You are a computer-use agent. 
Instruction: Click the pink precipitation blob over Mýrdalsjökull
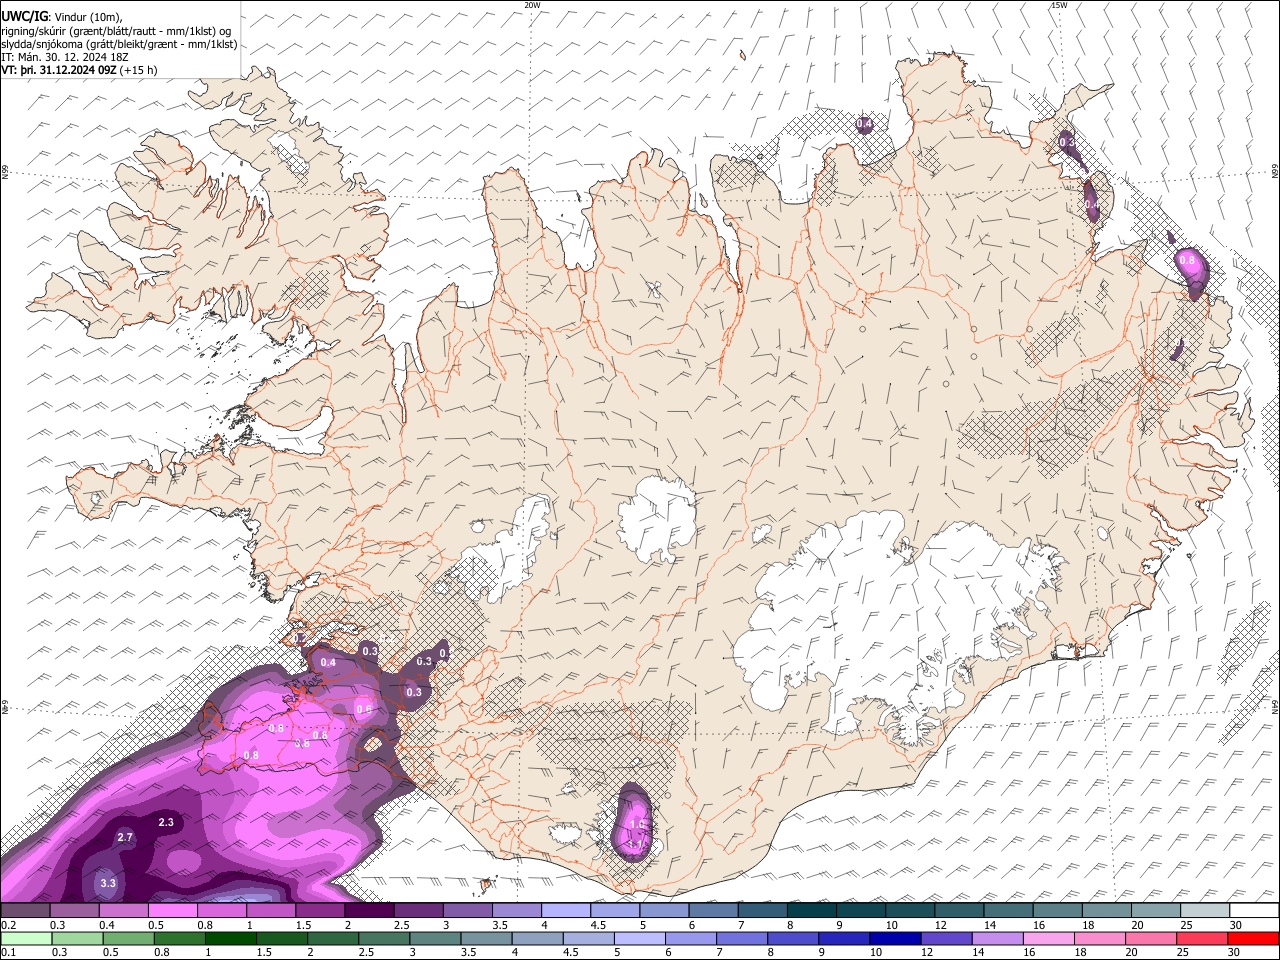pyautogui.click(x=635, y=824)
